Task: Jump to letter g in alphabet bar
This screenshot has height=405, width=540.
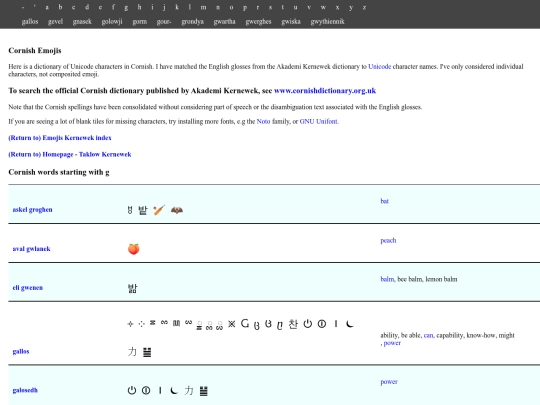Action: click(x=126, y=7)
